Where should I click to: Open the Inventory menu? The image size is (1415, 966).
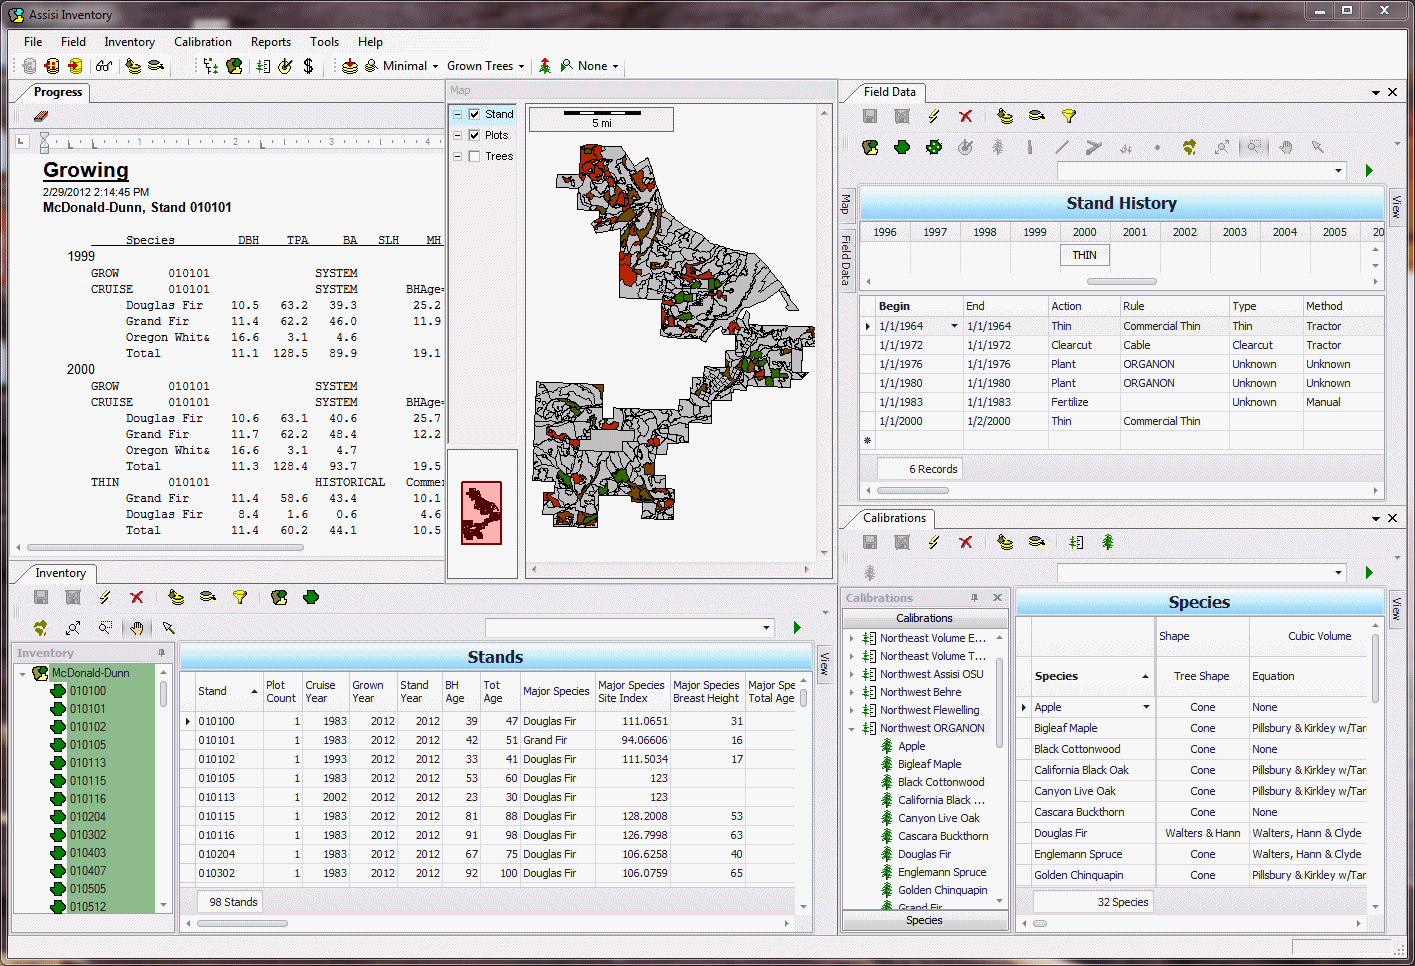pyautogui.click(x=129, y=42)
